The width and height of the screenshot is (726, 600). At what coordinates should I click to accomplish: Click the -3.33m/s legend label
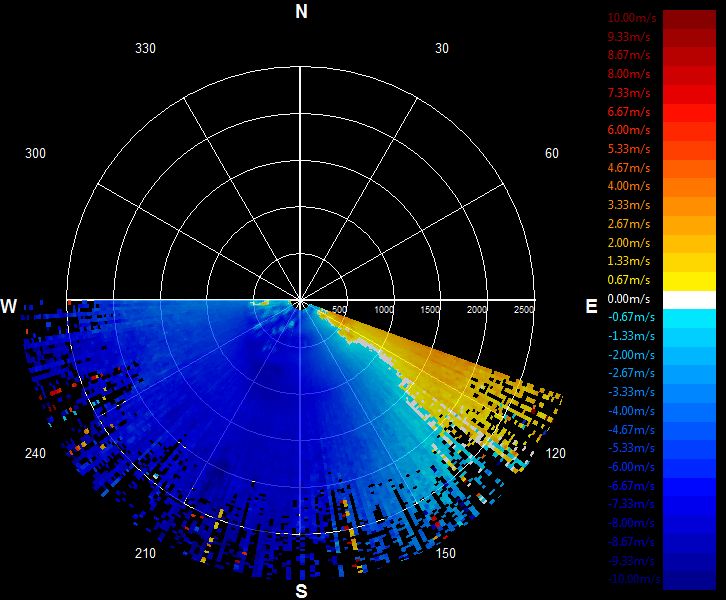click(631, 392)
